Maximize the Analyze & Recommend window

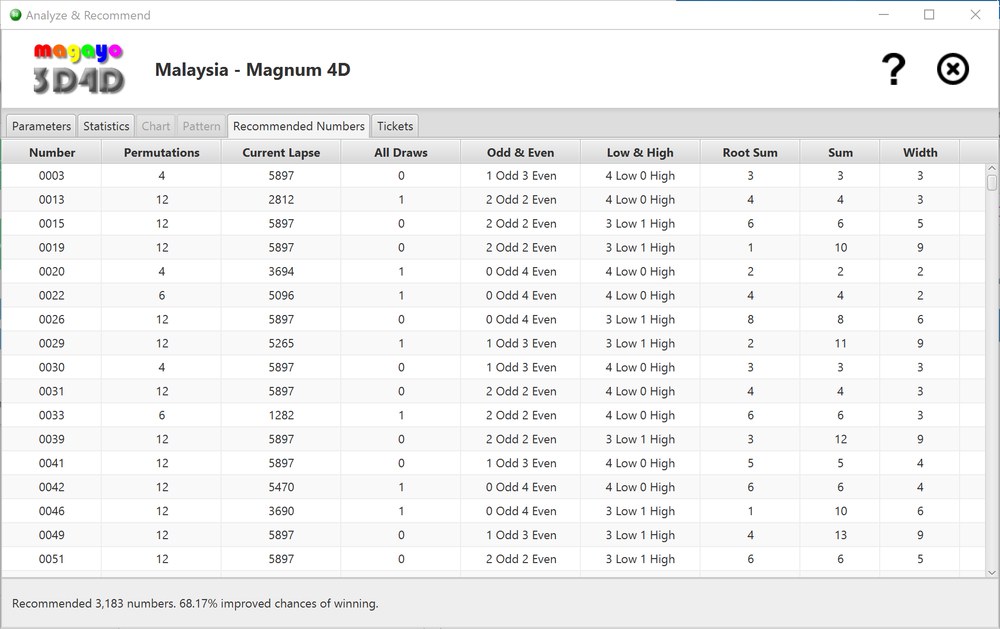coord(929,15)
